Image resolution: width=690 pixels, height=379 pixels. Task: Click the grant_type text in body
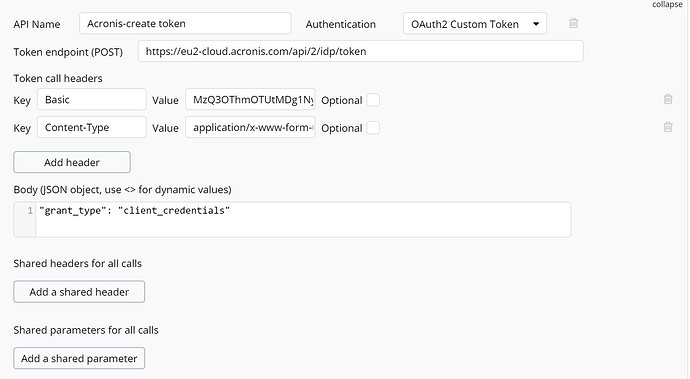73,211
